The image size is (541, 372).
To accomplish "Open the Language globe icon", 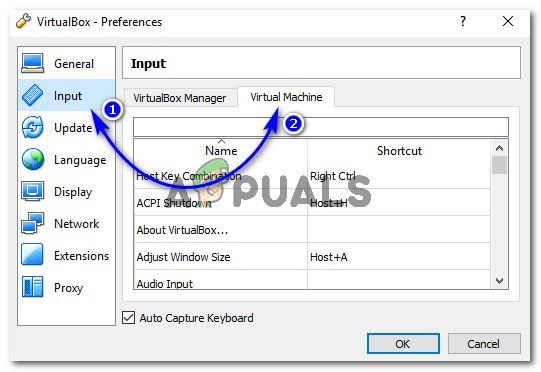I will [33, 159].
